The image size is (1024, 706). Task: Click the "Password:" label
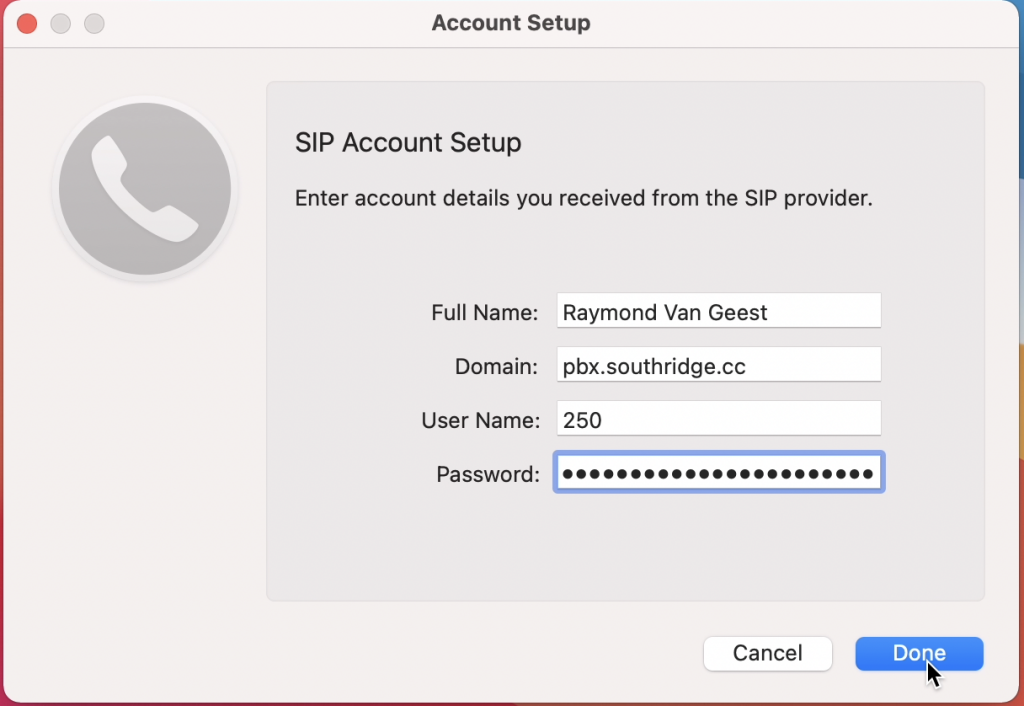(488, 475)
